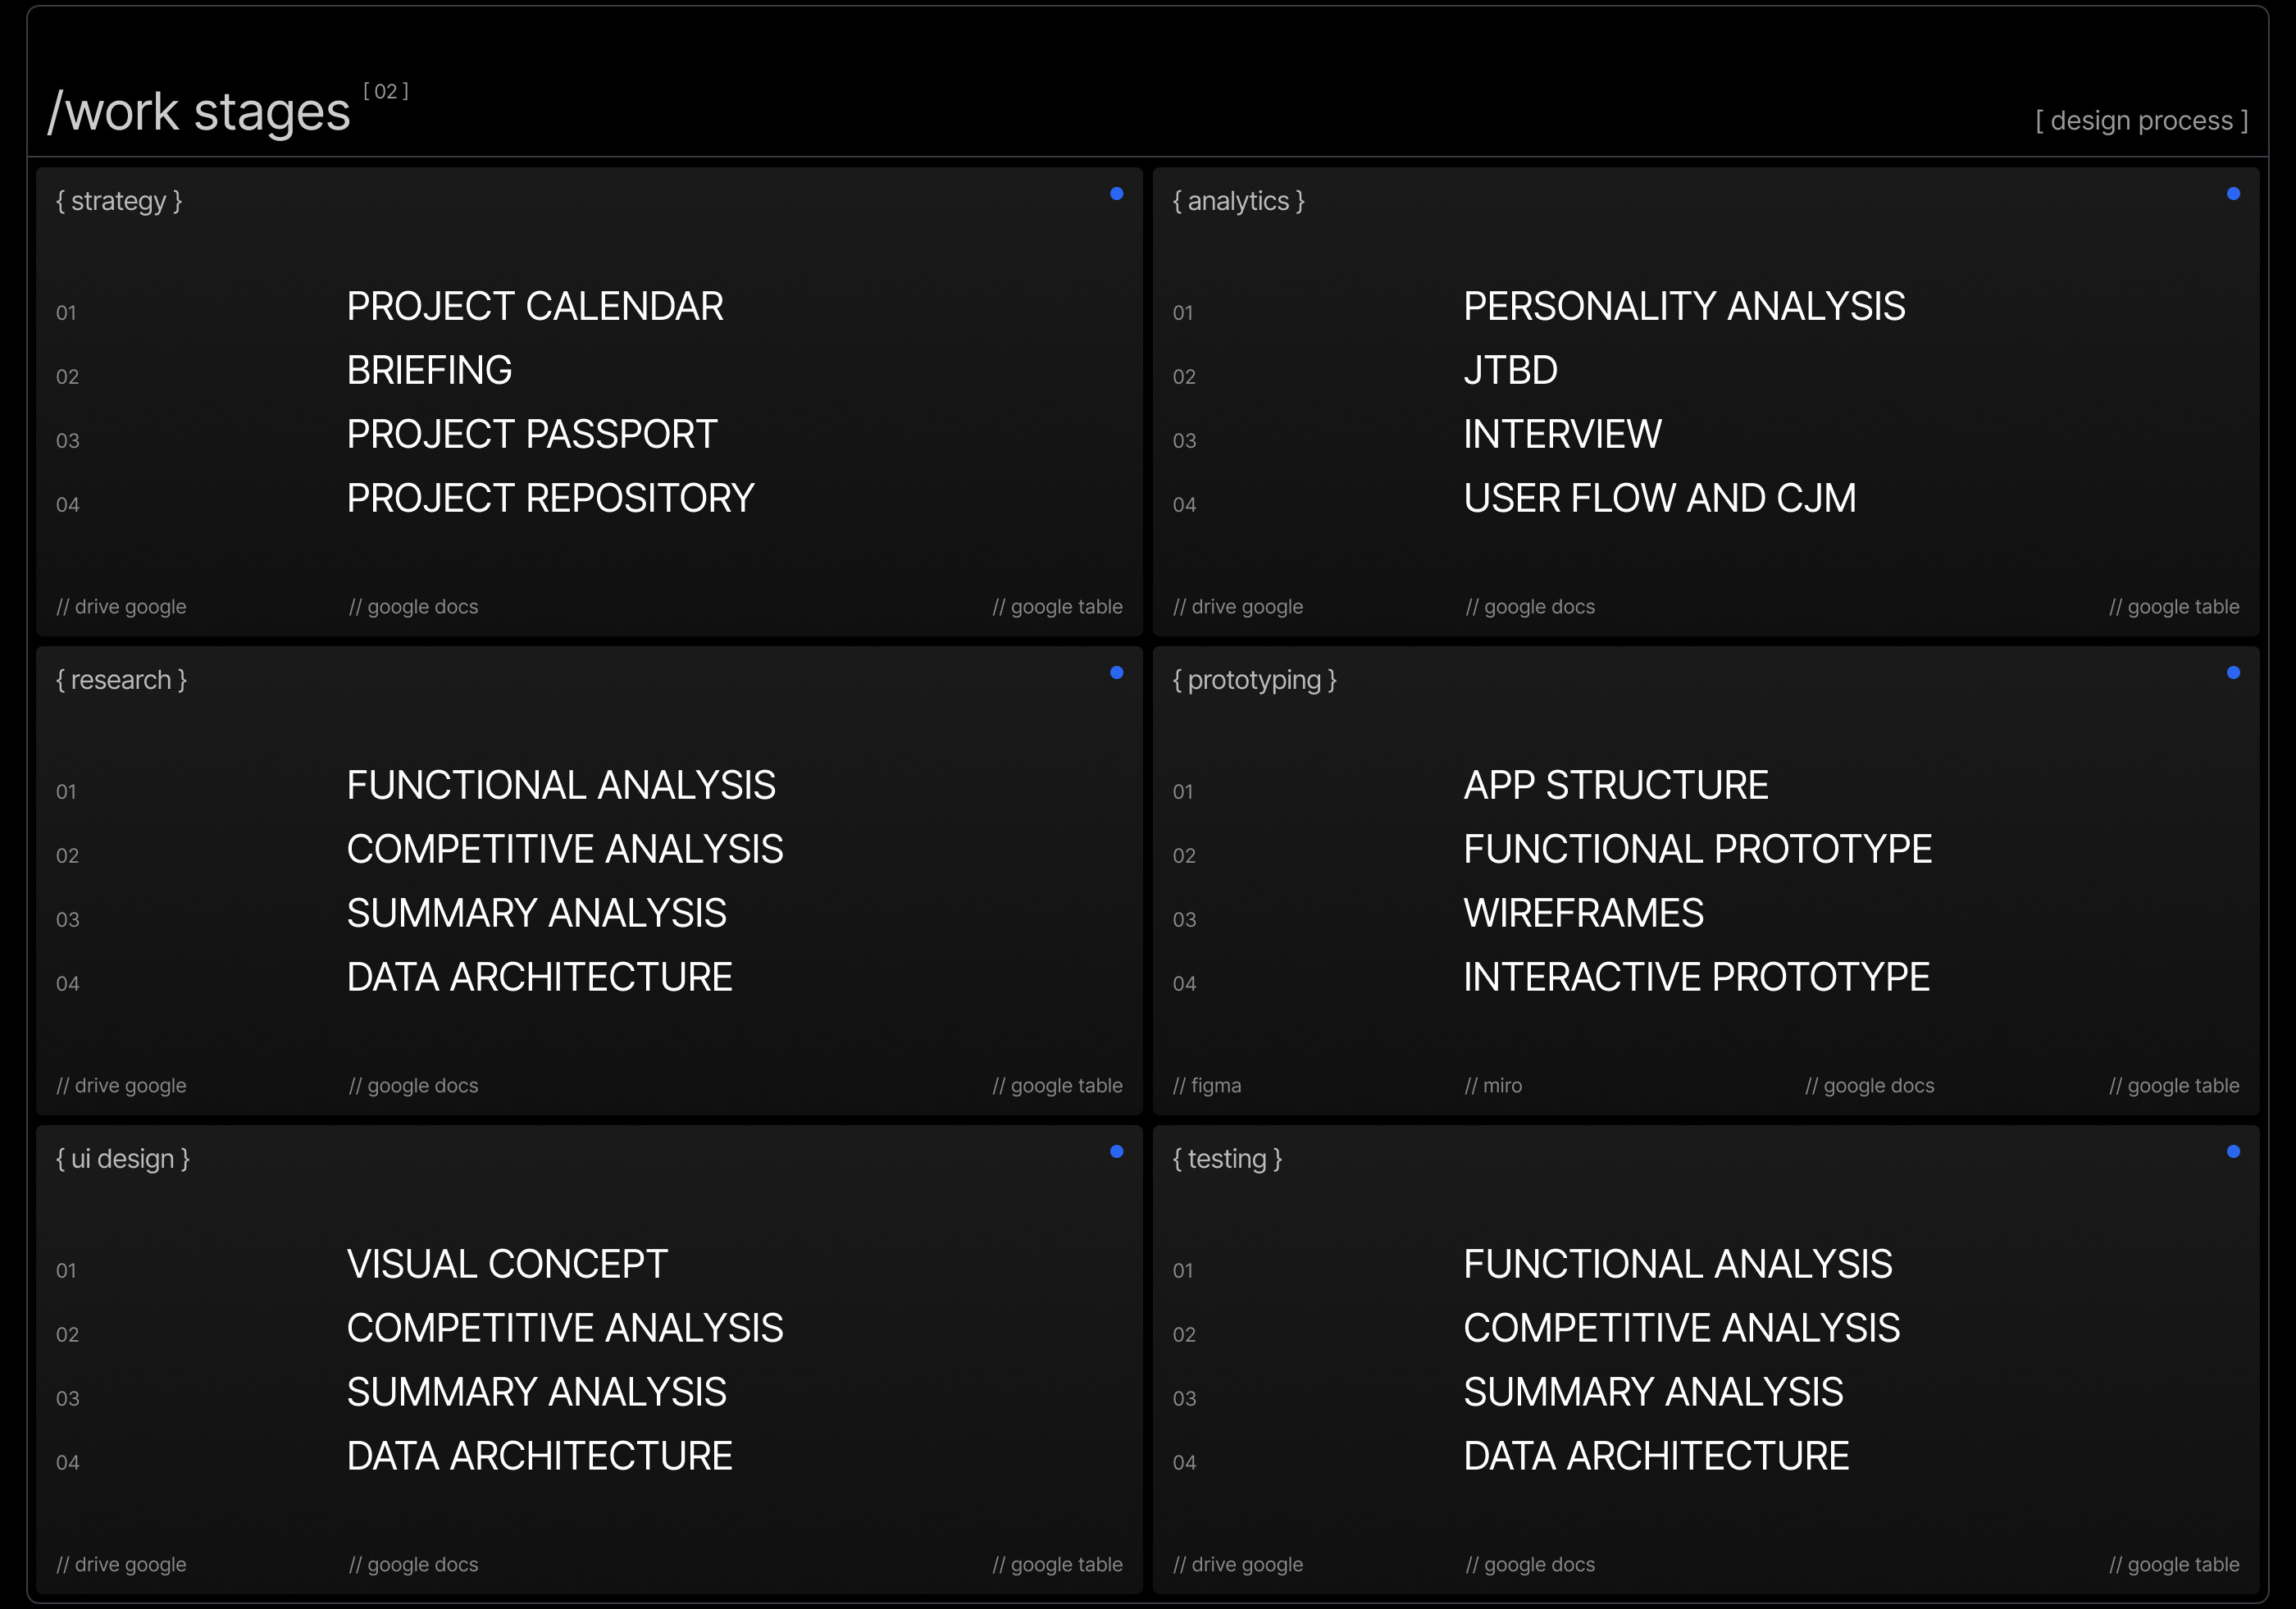Click the blue dot in testing card
2296x1609 pixels.
(x=2232, y=1152)
